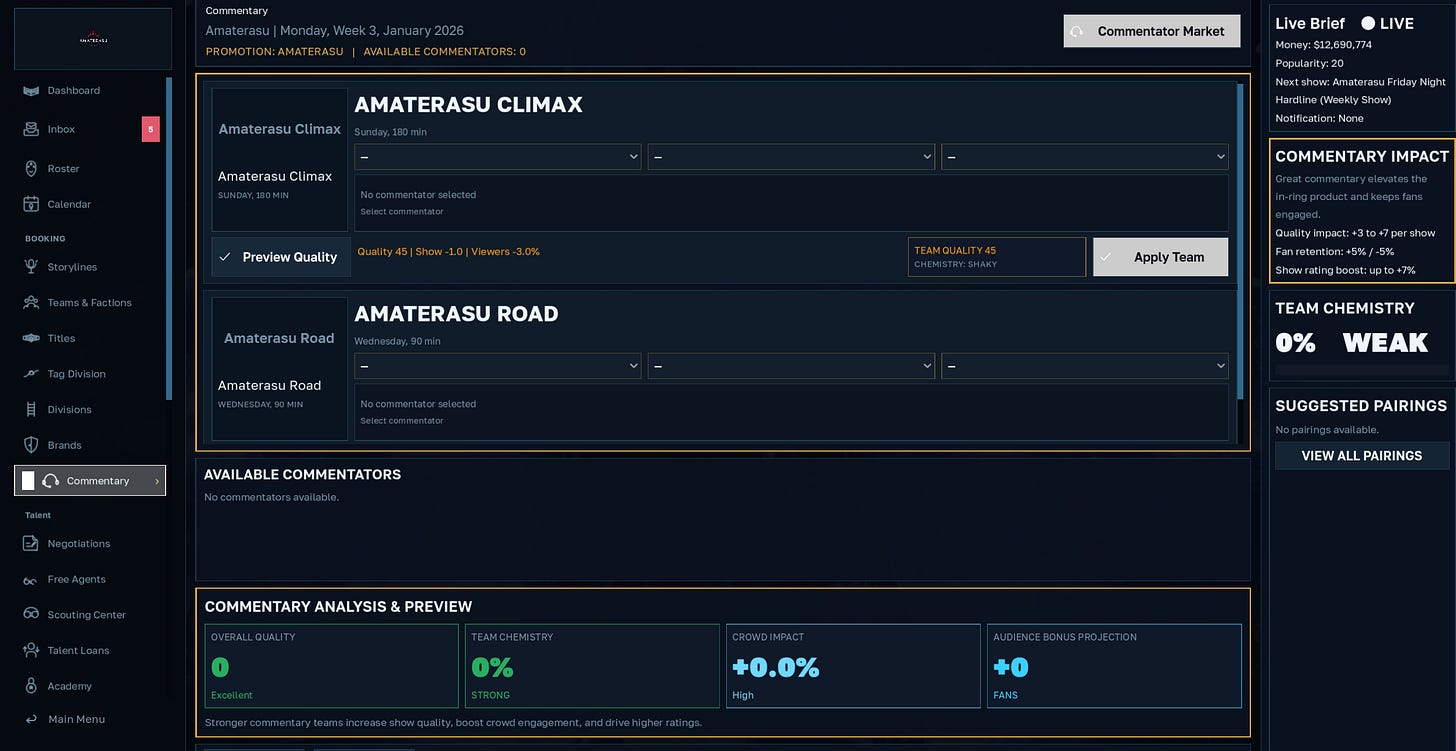Select the Free Agents icon

pos(31,580)
